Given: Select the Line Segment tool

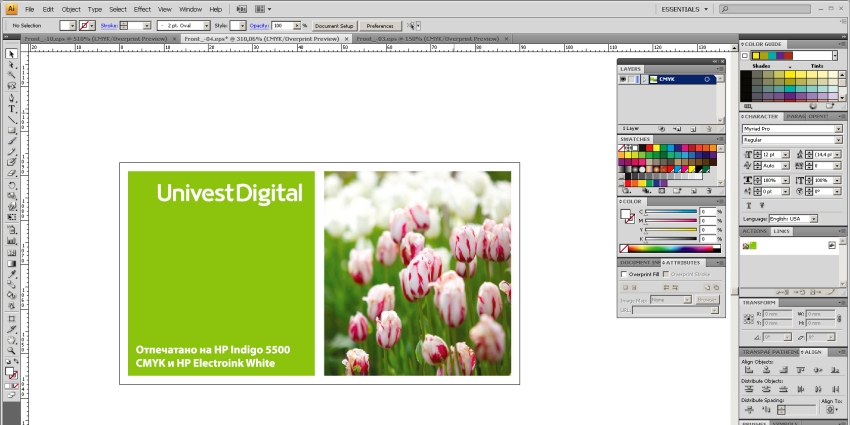Looking at the screenshot, I should point(11,119).
